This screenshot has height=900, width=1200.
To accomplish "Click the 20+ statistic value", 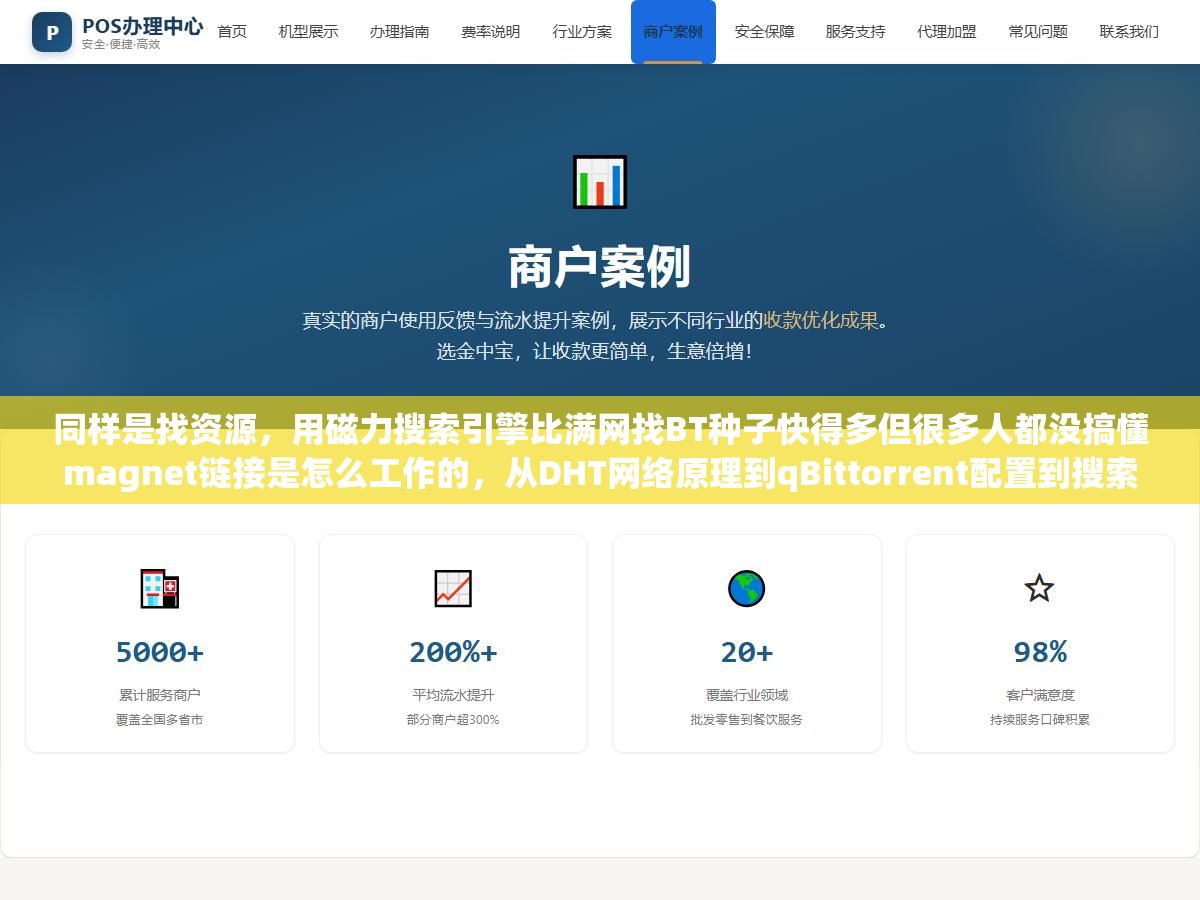I will click(x=747, y=652).
